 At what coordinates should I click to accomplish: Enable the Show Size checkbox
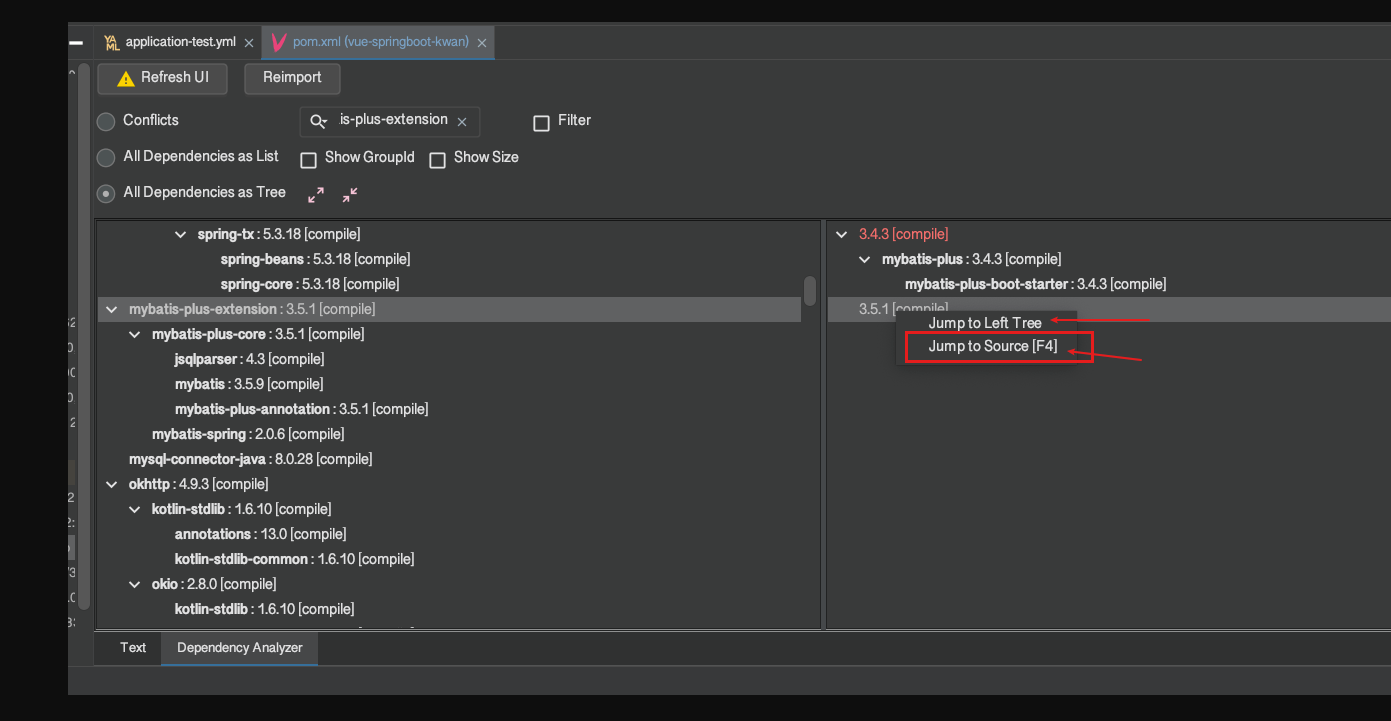pos(437,160)
